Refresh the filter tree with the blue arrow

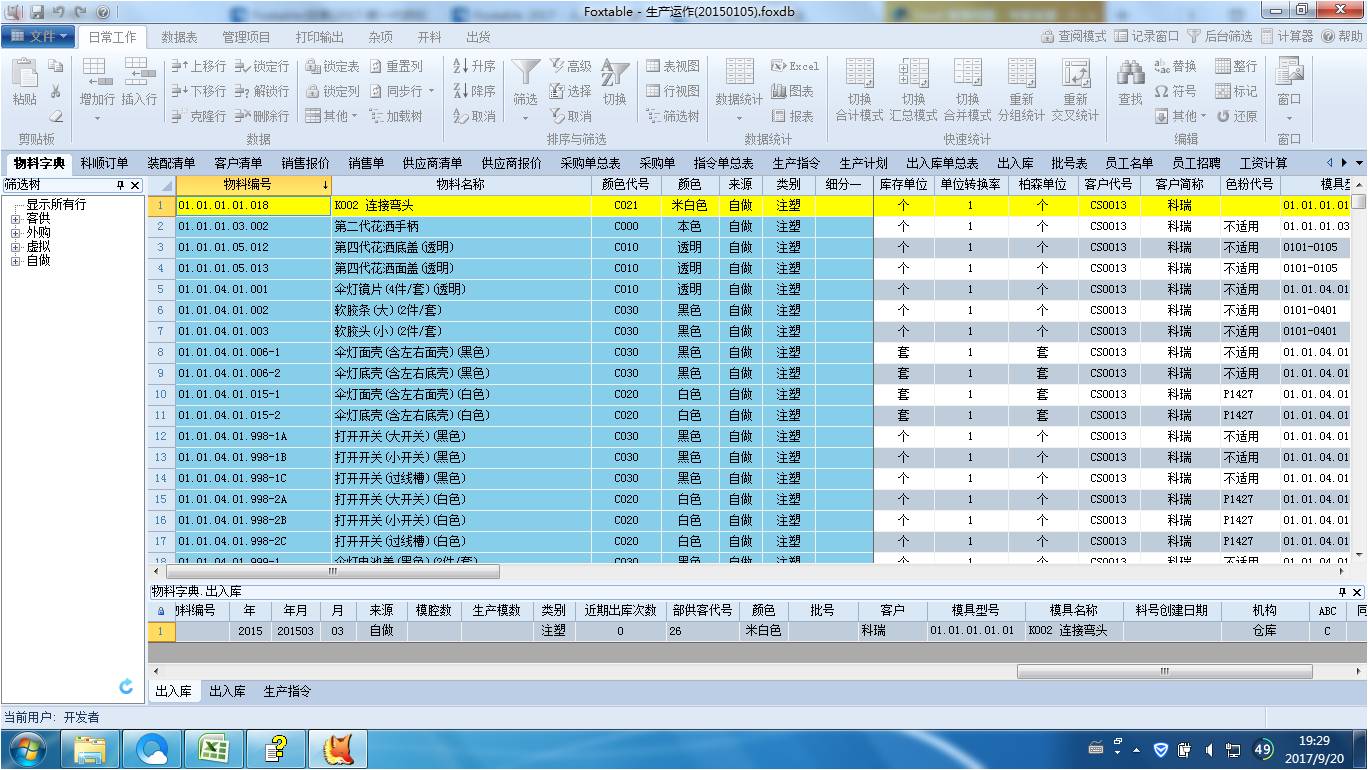pyautogui.click(x=126, y=686)
